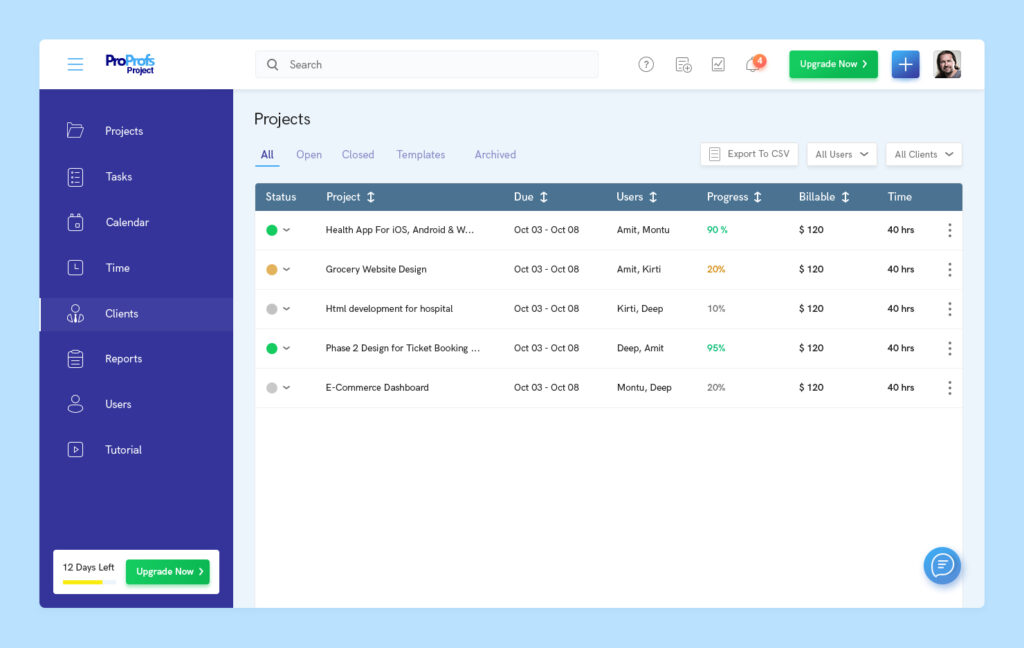
Task: Sort table by Billable column arrow
Action: coord(845,197)
